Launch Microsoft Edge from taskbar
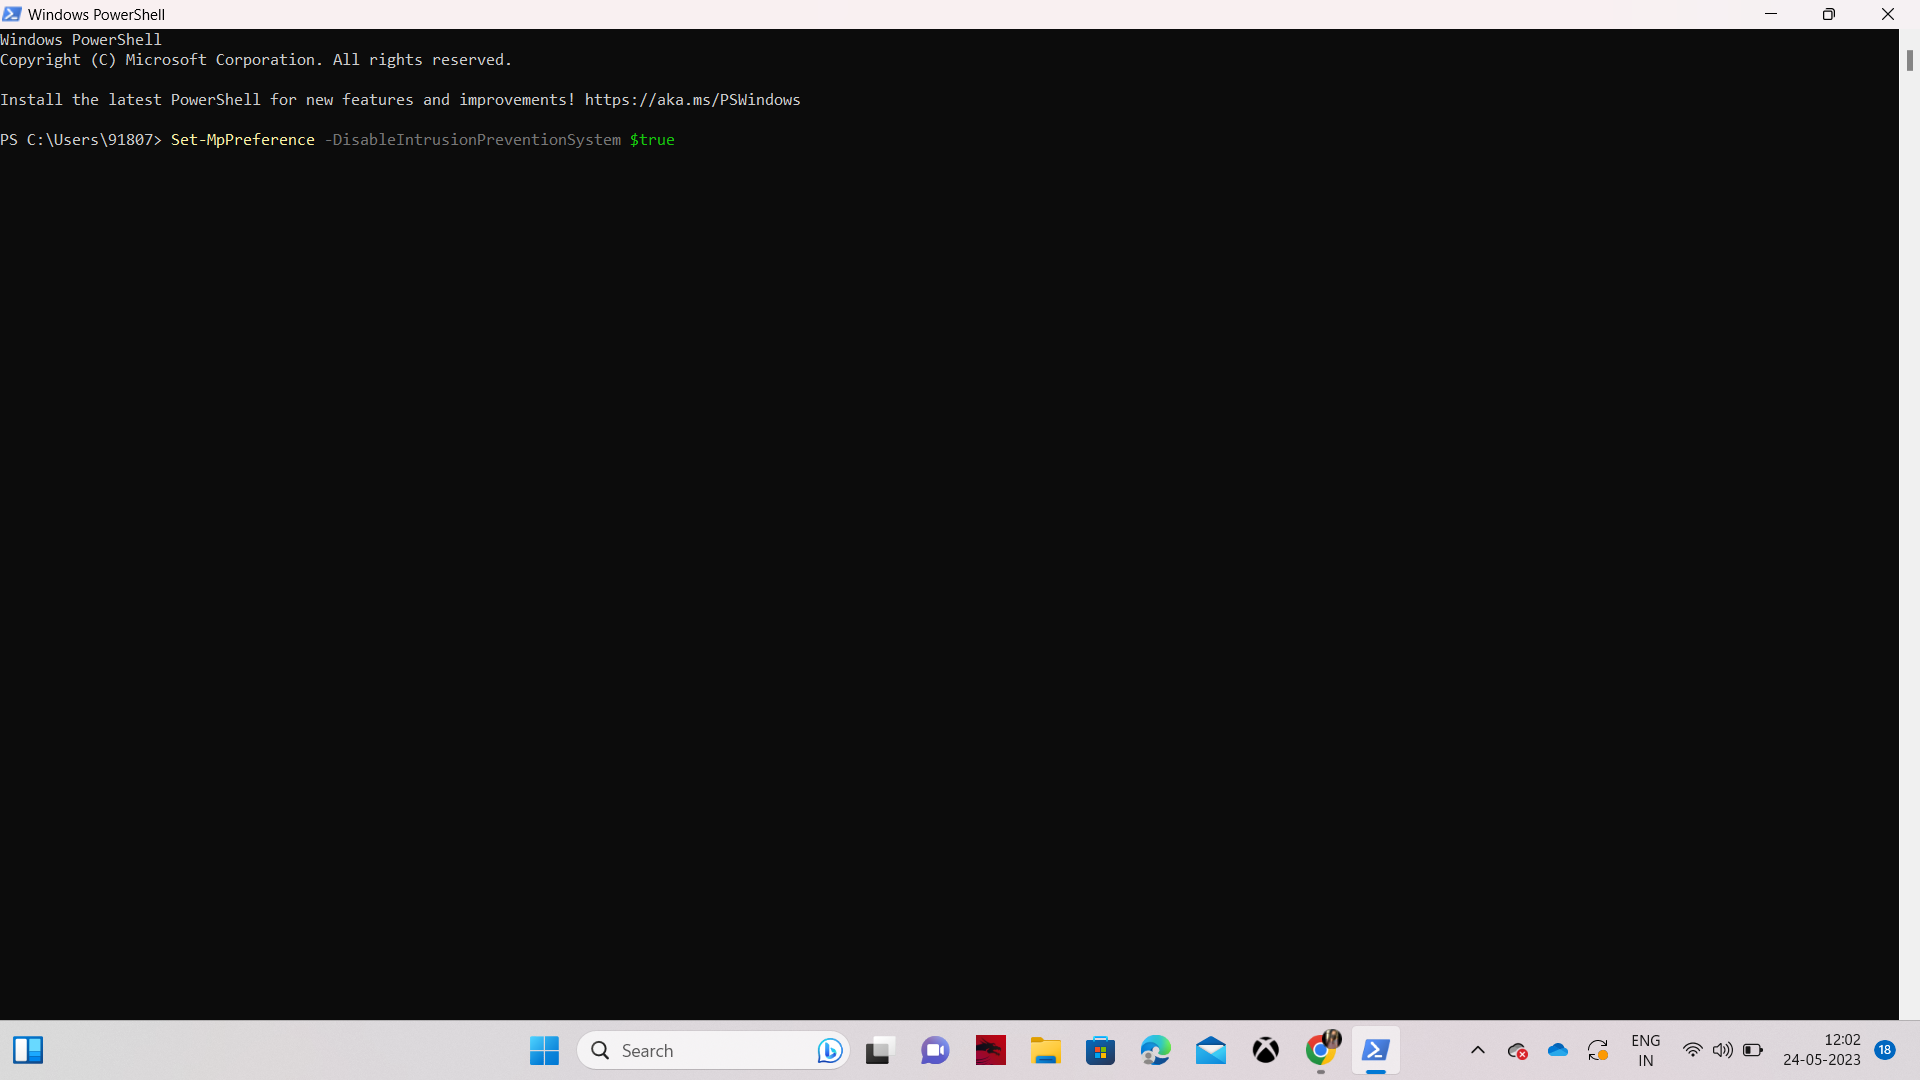Image resolution: width=1920 pixels, height=1080 pixels. [x=1155, y=1050]
